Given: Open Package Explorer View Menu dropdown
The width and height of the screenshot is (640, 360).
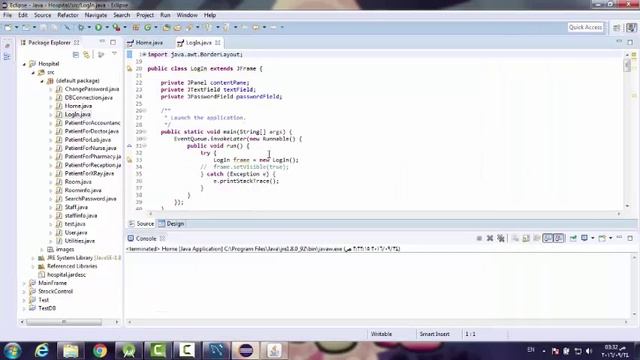Looking at the screenshot, I should (114, 54).
